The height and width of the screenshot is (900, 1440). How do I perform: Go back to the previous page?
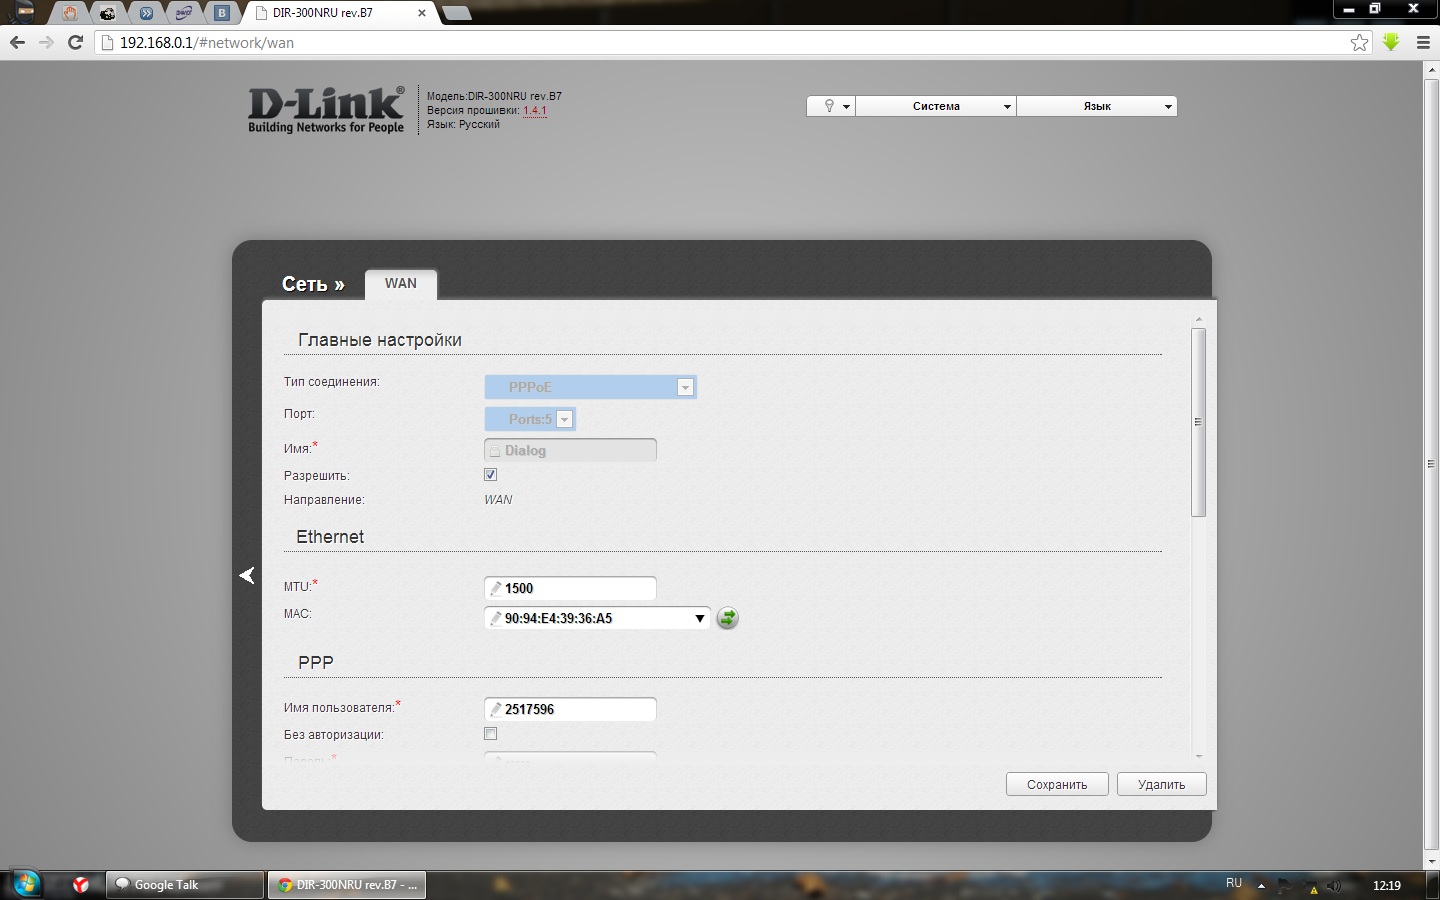(17, 42)
